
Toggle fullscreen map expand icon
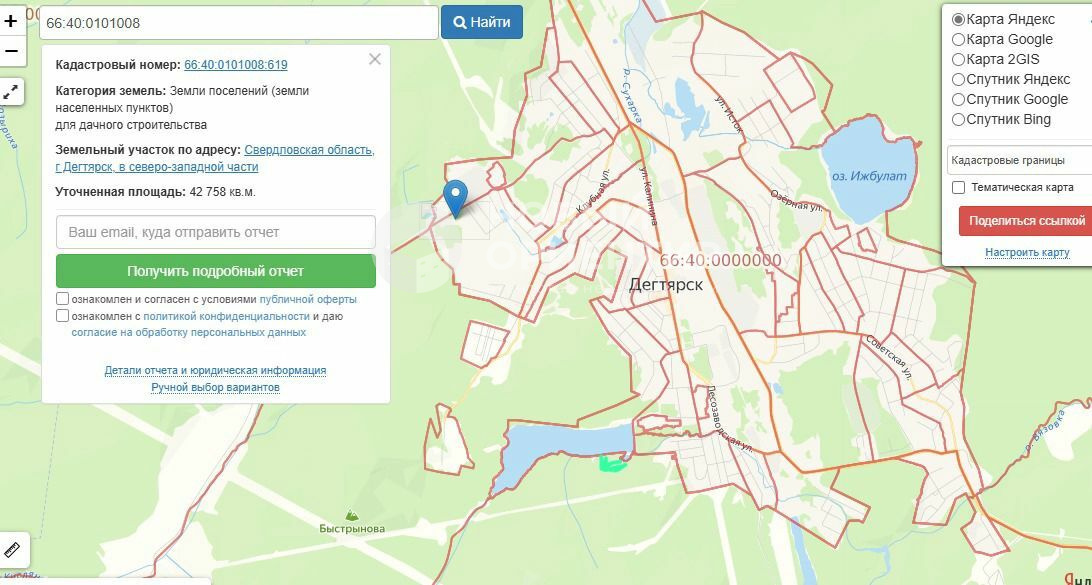[x=11, y=92]
